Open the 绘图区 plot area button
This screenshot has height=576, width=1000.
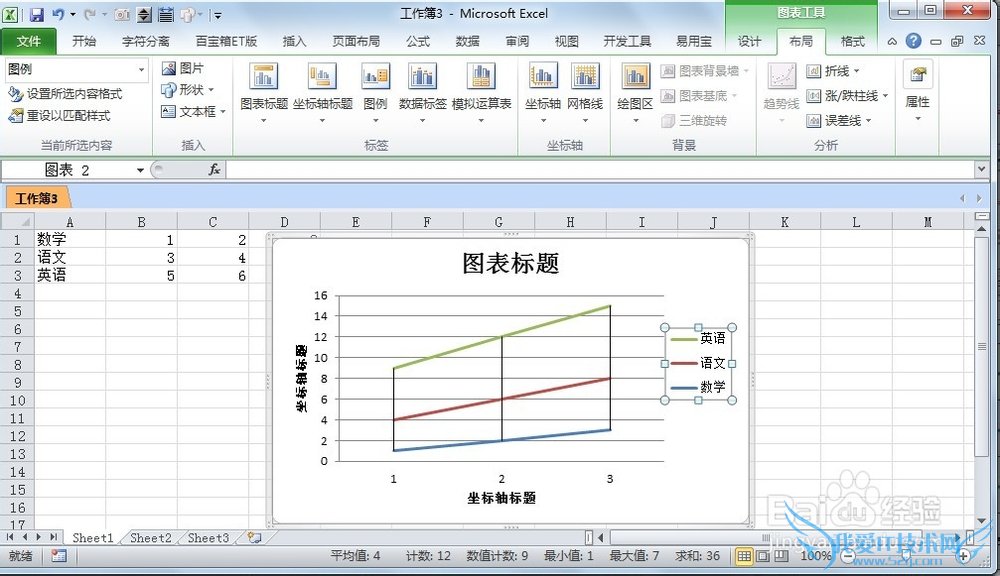[635, 92]
